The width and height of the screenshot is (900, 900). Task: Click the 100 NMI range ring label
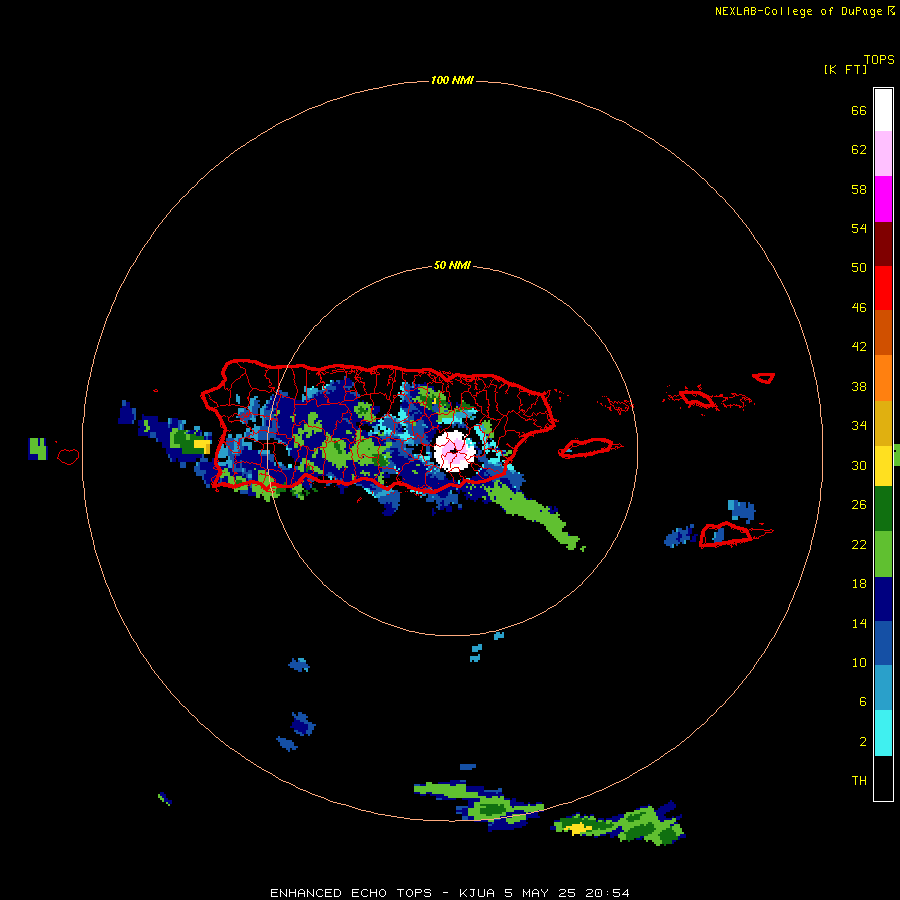(452, 80)
